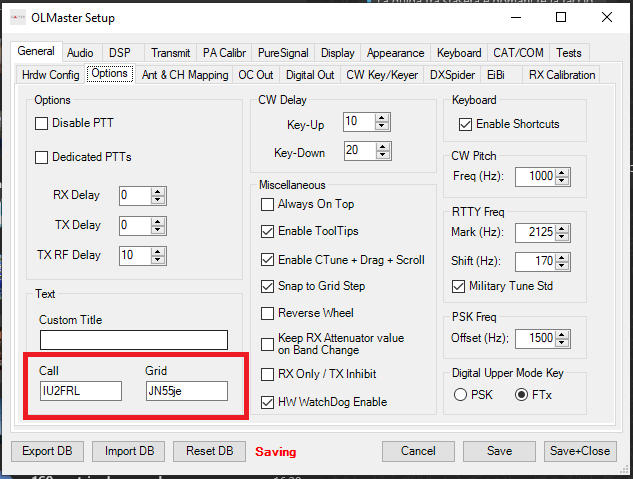Increase CW Pitch Freq with up arrow
Viewport: 633px width, 479px height.
click(x=562, y=173)
